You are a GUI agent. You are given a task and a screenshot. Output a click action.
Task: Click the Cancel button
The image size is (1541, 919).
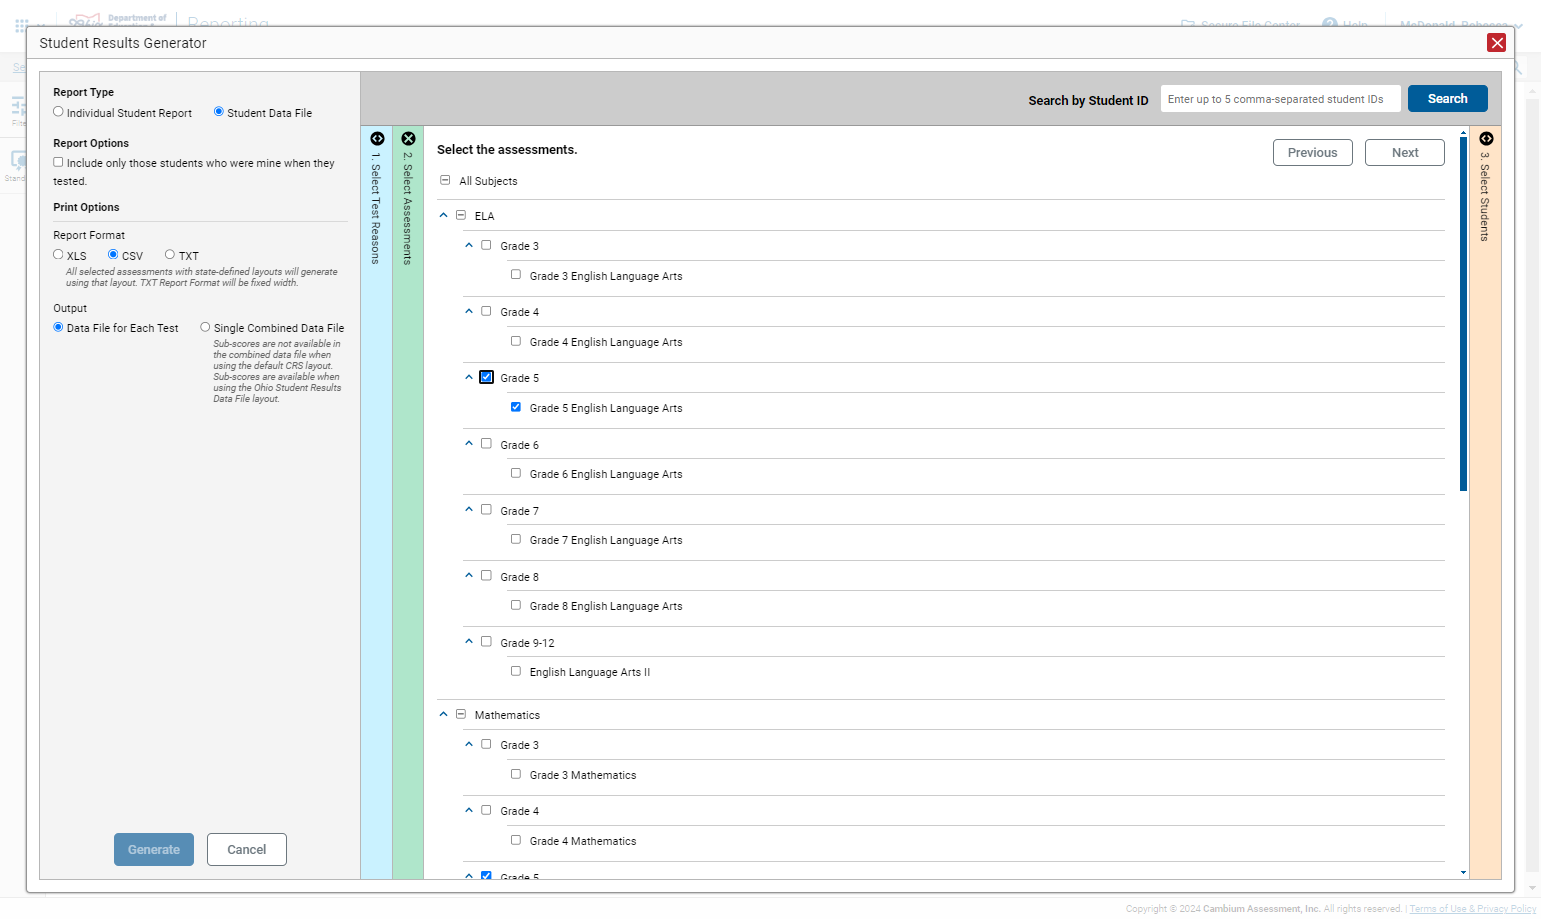(x=246, y=849)
